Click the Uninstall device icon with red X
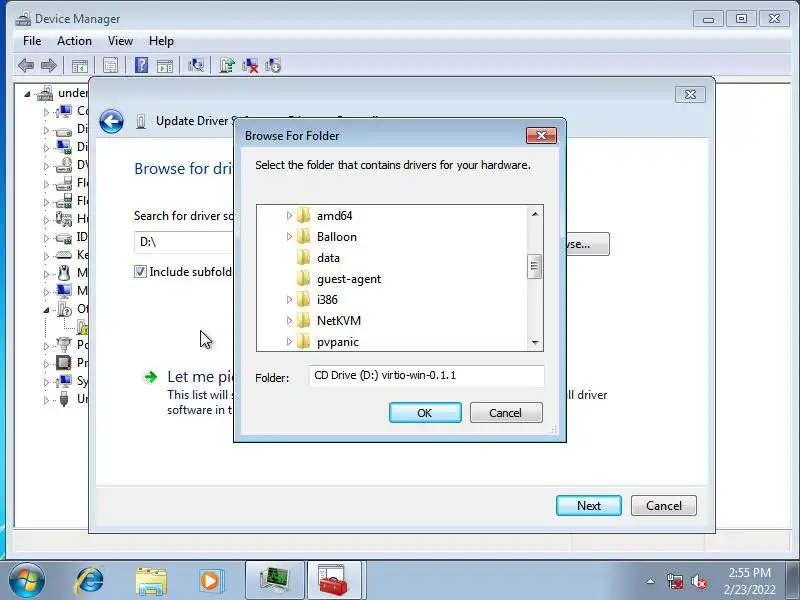Viewport: 800px width, 600px height. (x=250, y=65)
